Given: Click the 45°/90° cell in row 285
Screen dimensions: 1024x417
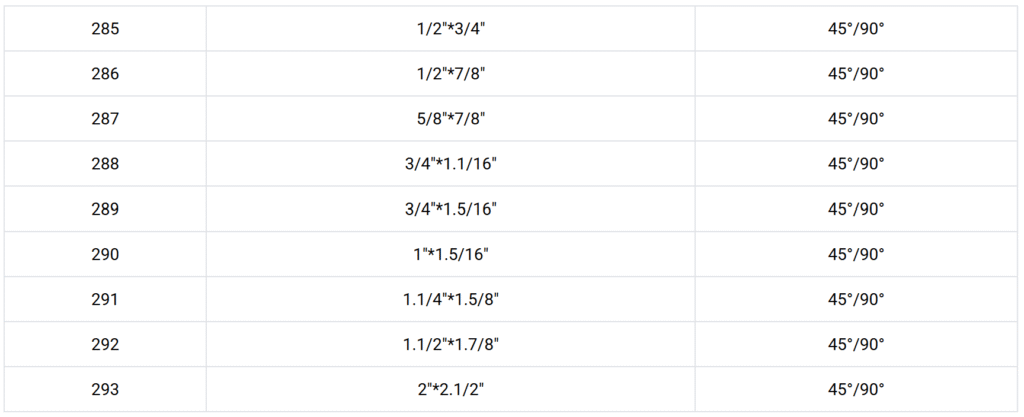Looking at the screenshot, I should click(856, 29).
